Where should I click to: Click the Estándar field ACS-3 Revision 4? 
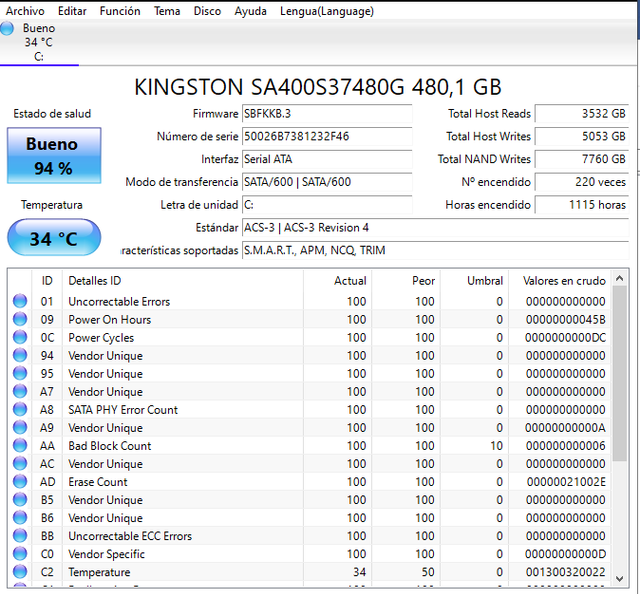click(436, 228)
